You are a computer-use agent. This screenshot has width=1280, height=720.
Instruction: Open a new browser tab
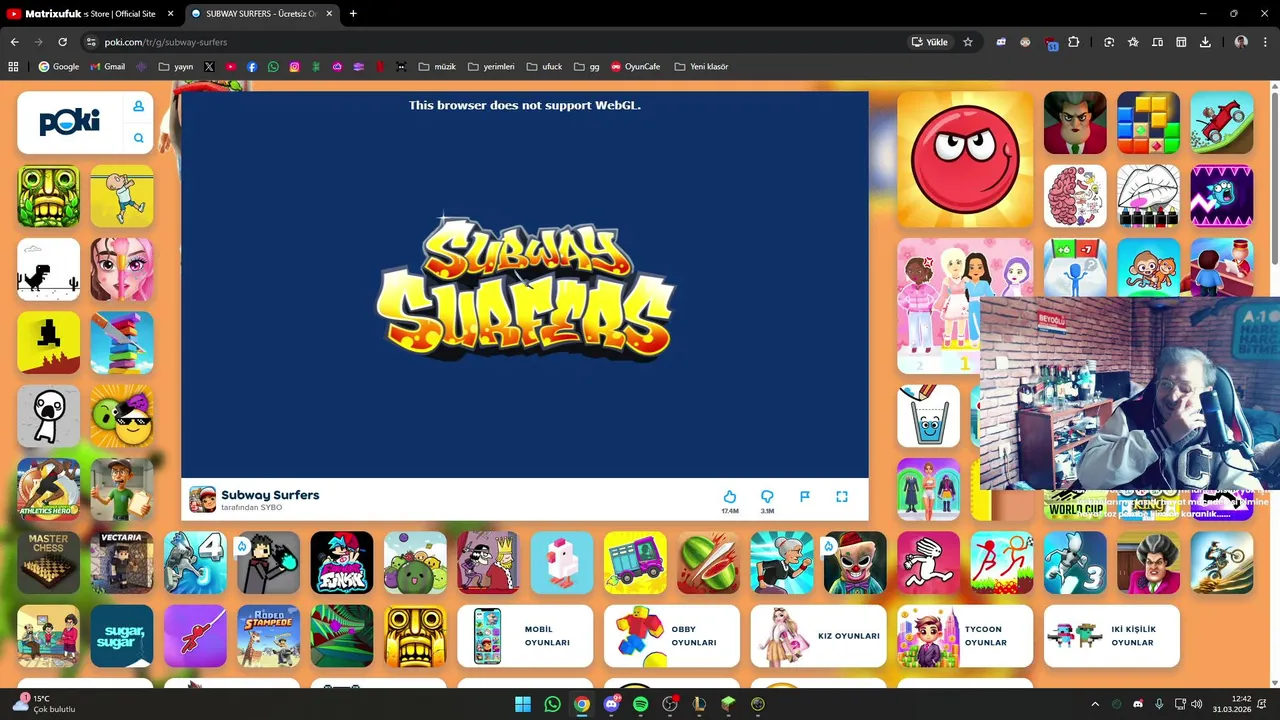[353, 14]
